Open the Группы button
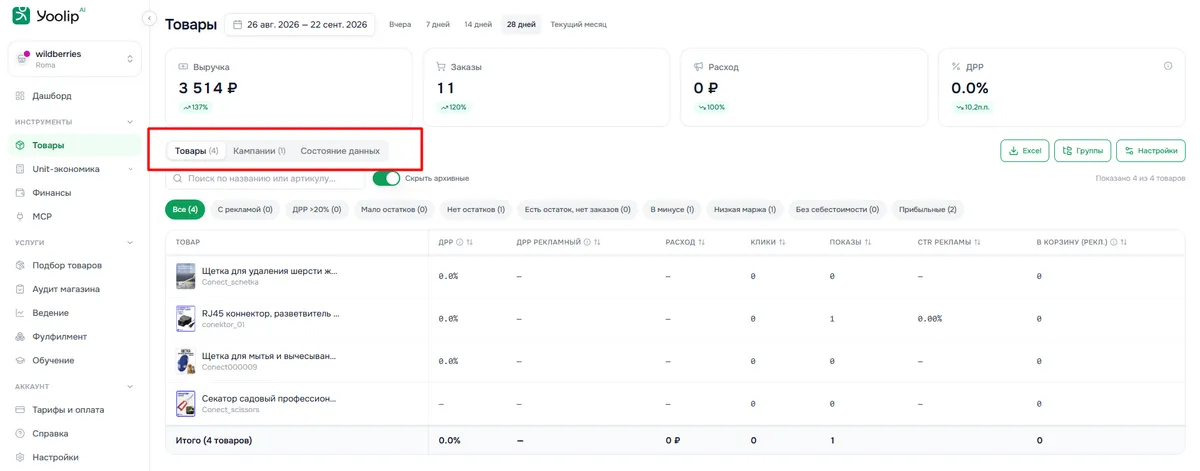The height and width of the screenshot is (471, 1200). 1082,151
